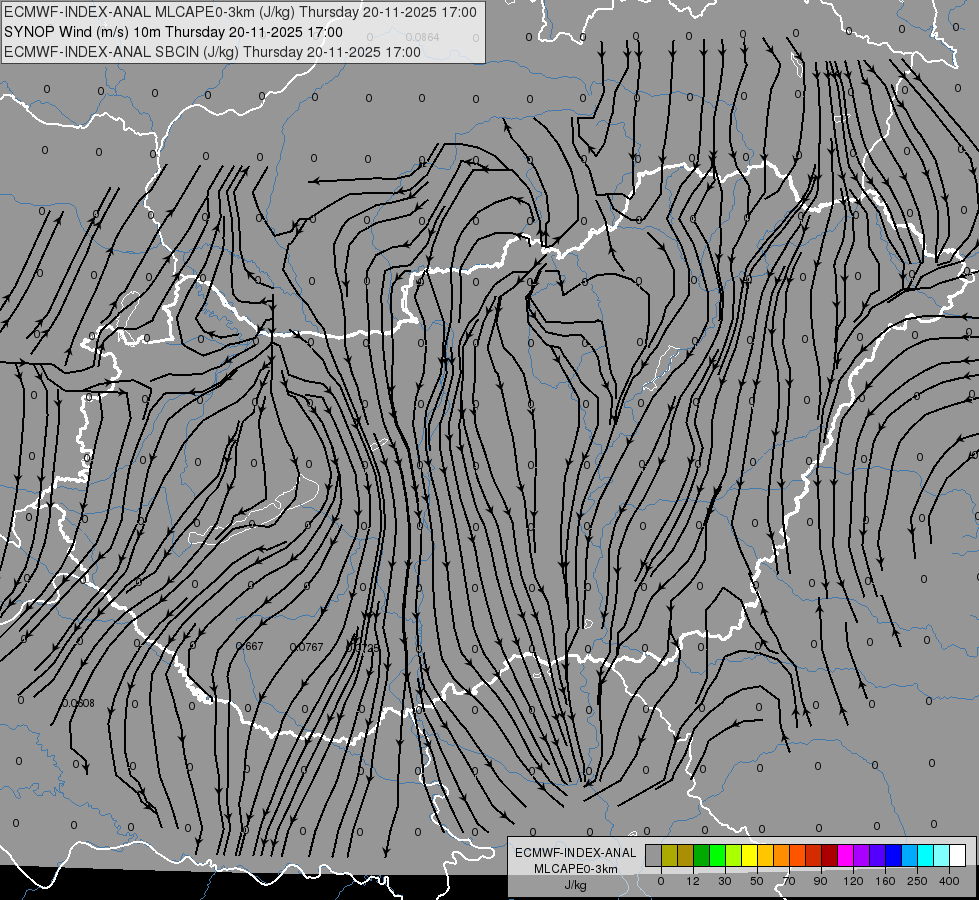
Task: Click the 'J/kg' unit label in the legend
Action: coord(576,884)
